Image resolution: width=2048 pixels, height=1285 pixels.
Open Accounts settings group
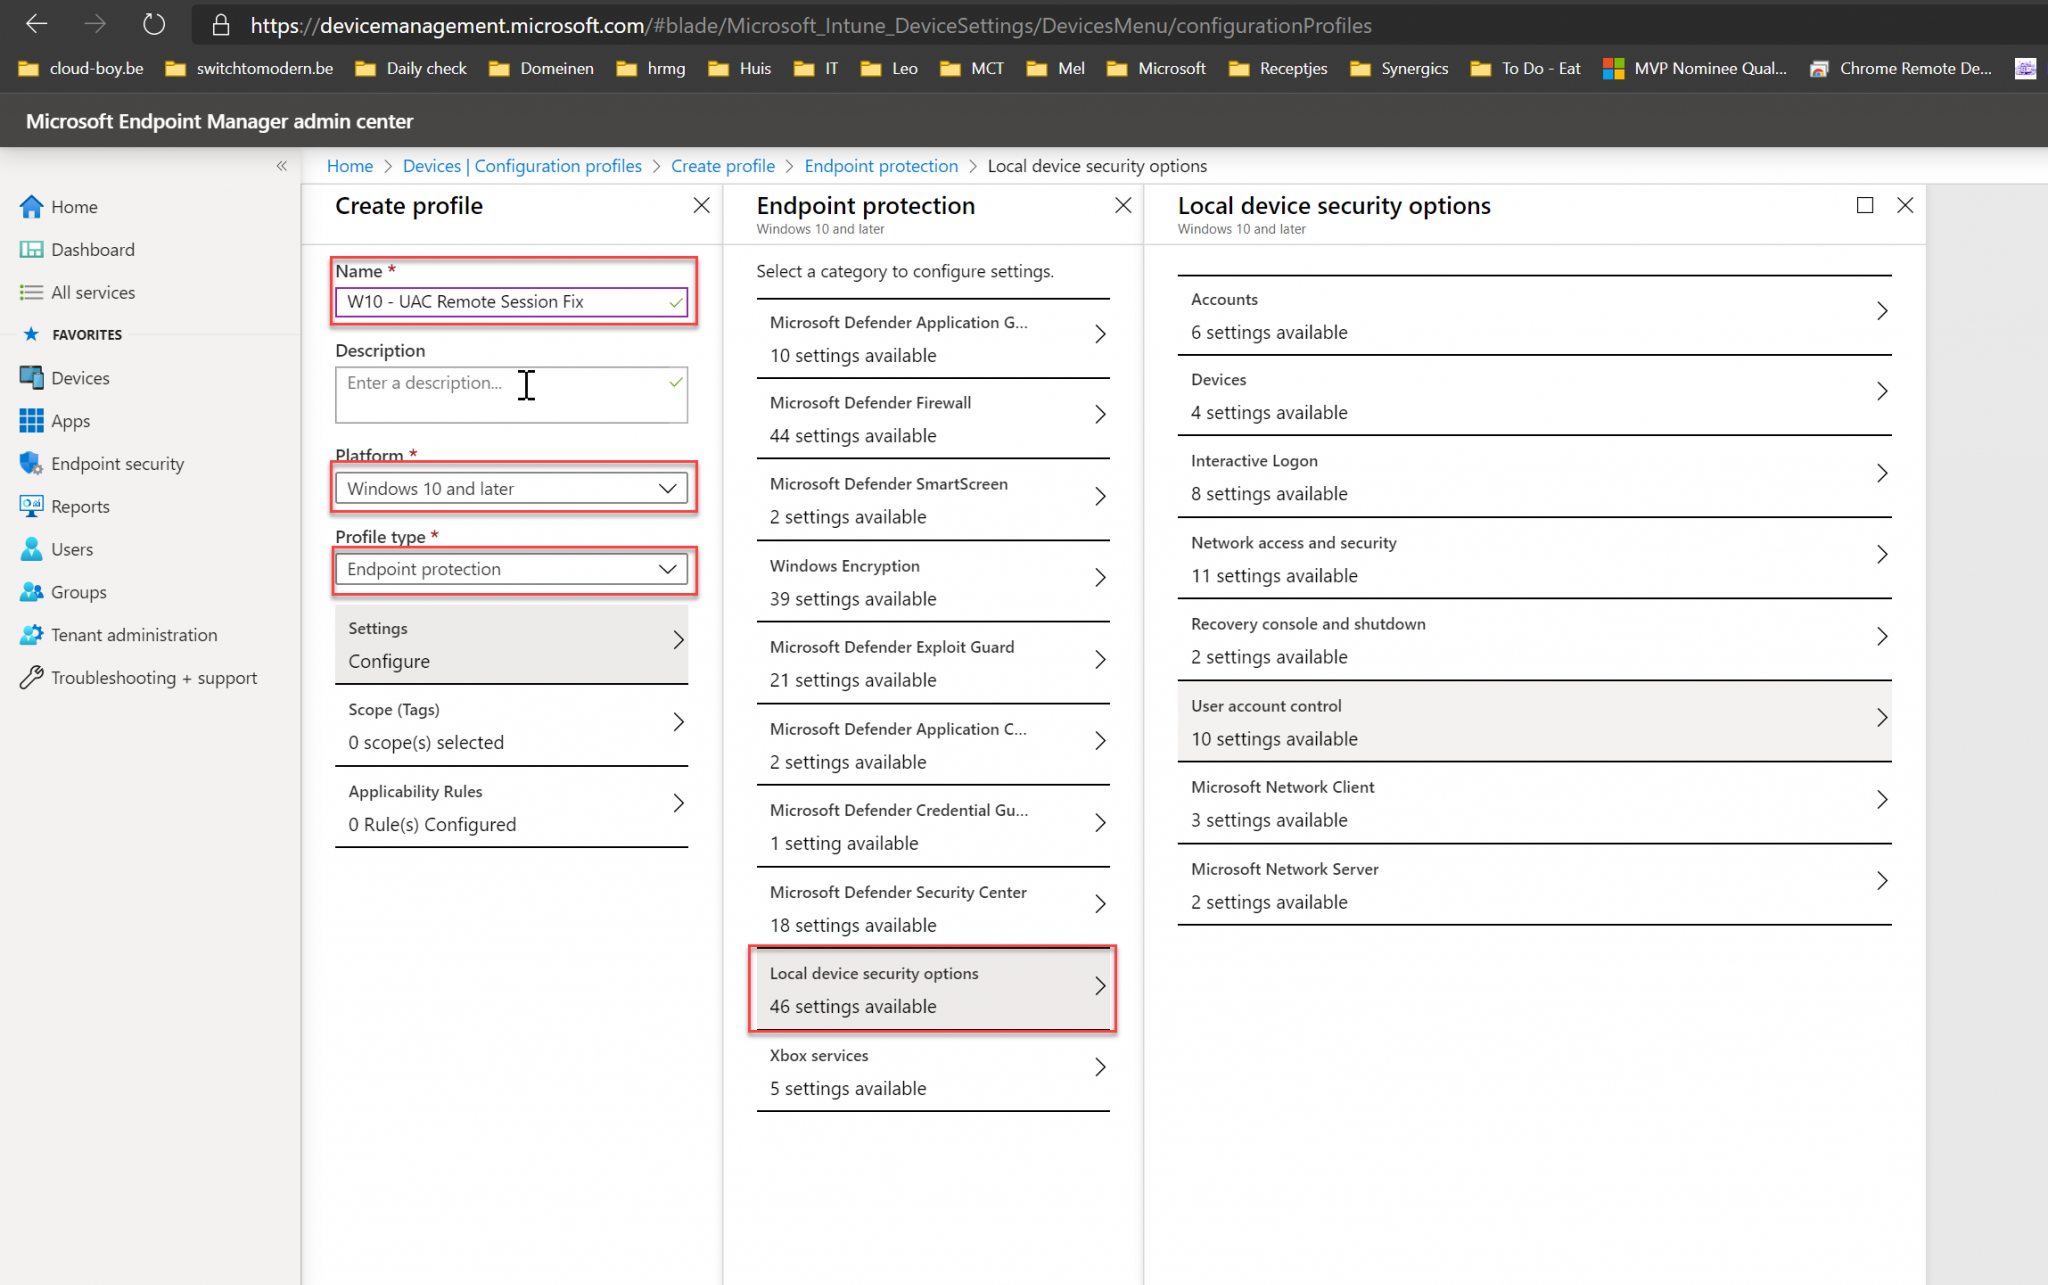tap(1534, 315)
